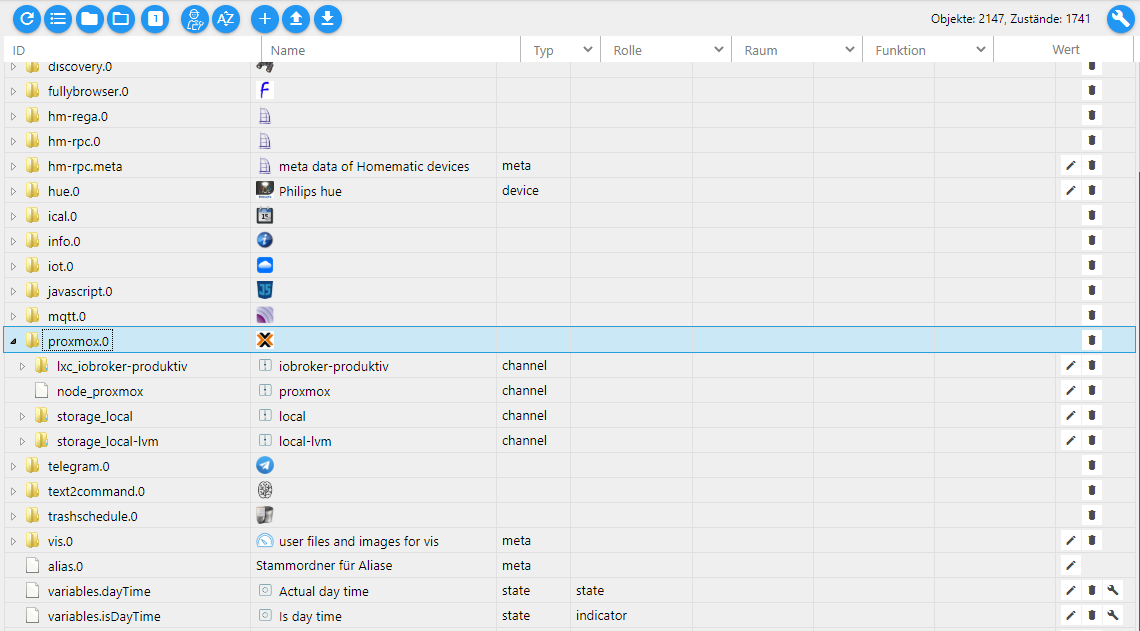Toggle the list view mode button
This screenshot has height=631, width=1140.
point(58,18)
